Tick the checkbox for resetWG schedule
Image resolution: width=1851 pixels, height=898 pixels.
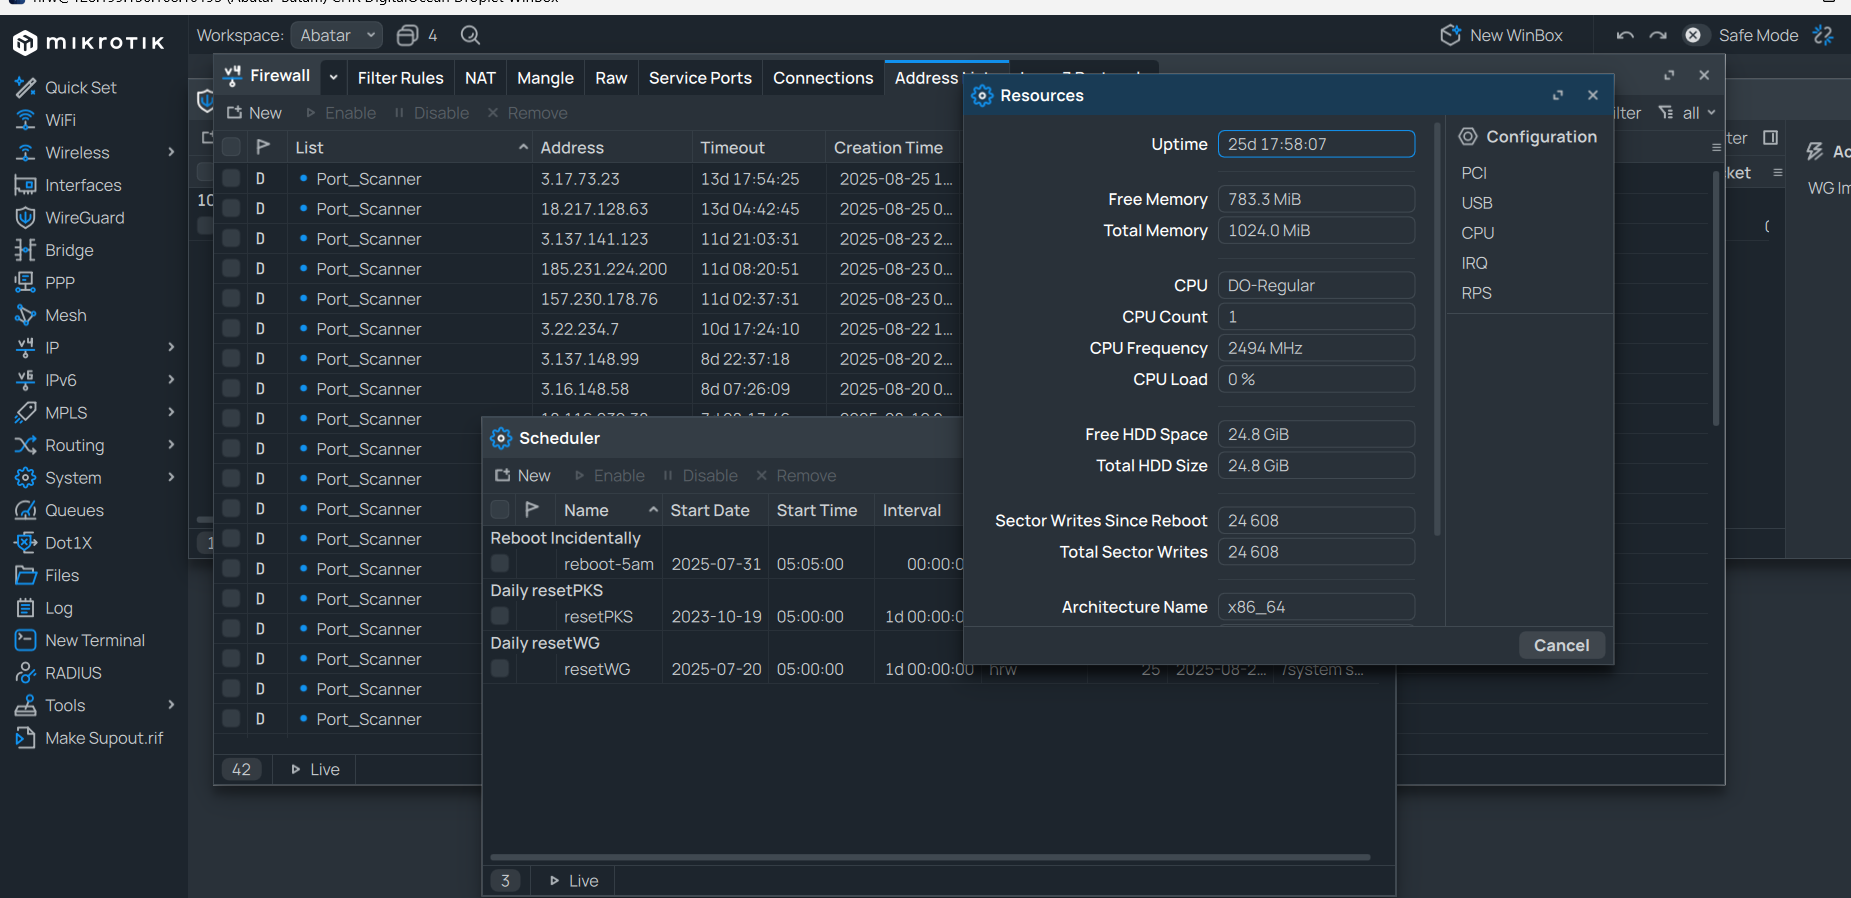click(x=500, y=669)
